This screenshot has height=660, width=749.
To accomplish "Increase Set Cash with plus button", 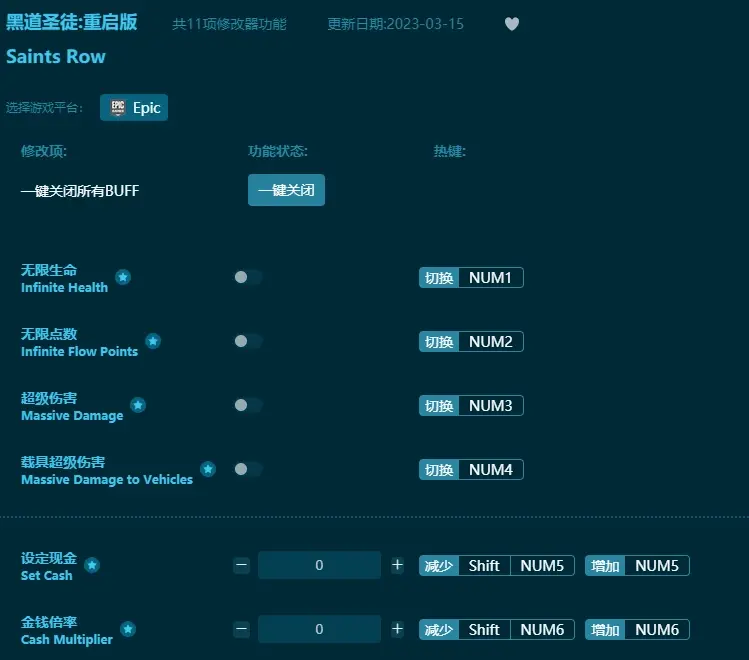I will [x=397, y=565].
